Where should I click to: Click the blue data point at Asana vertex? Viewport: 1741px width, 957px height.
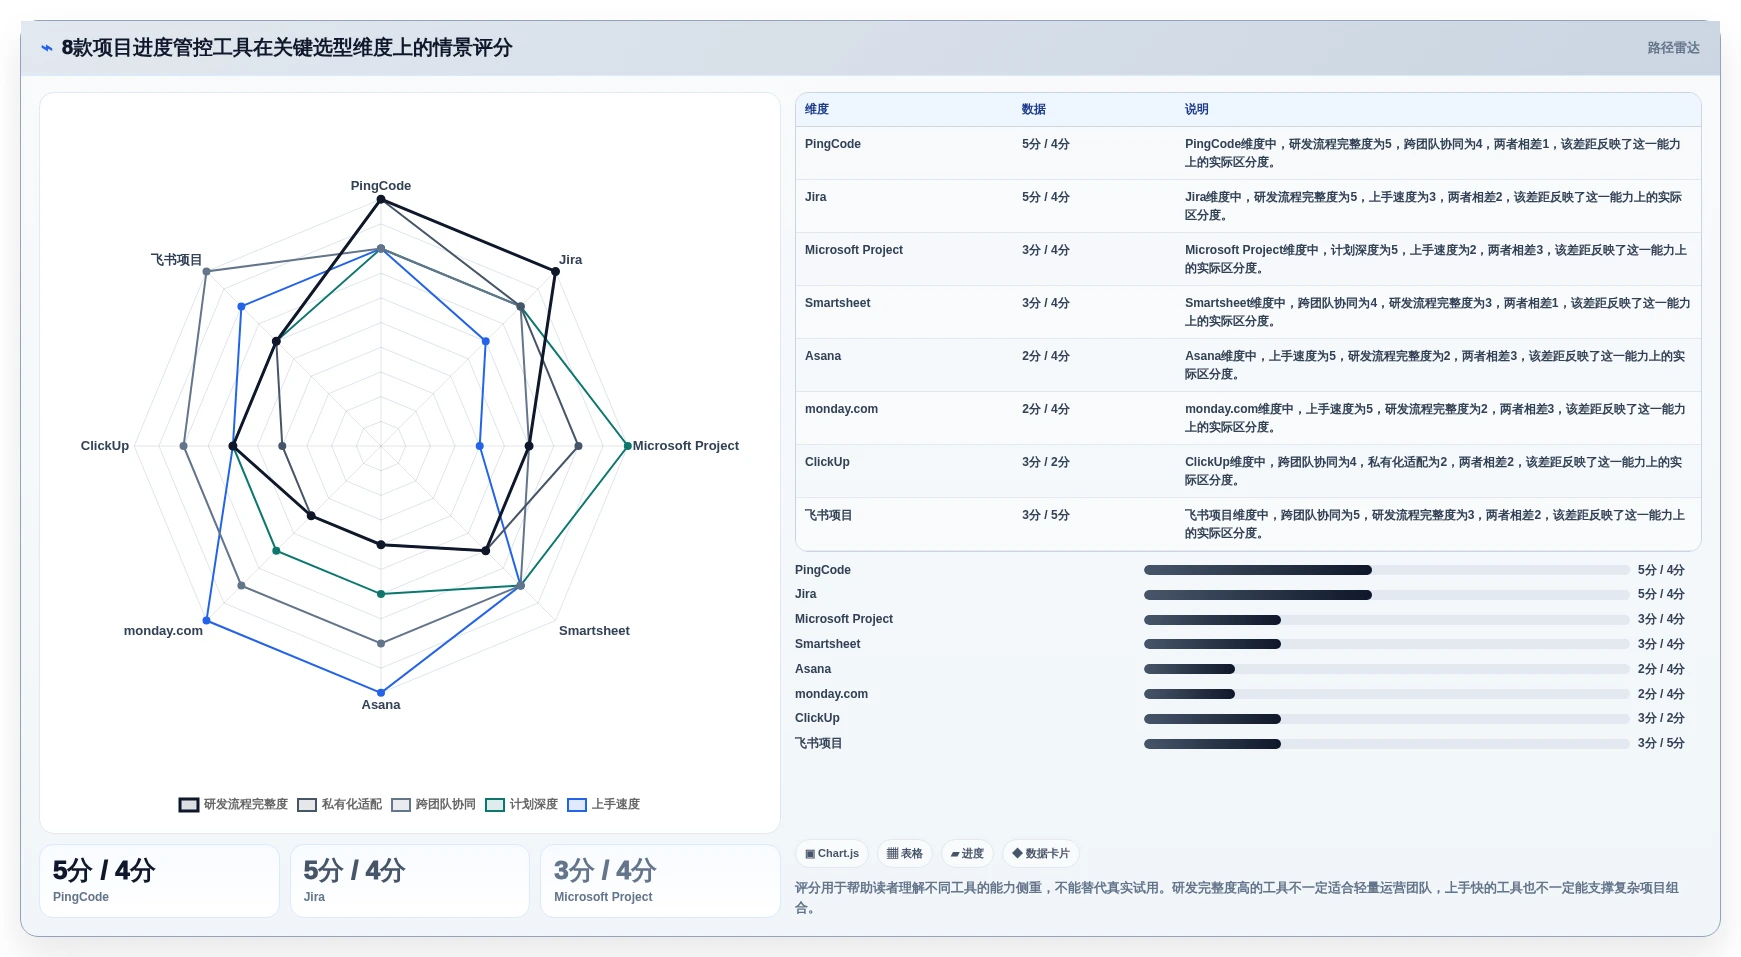(x=381, y=692)
